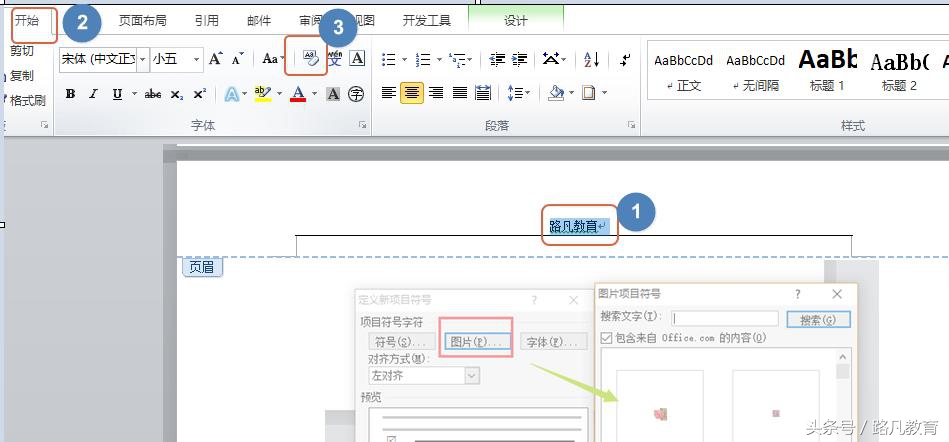Click the paragraph Shading paint bucket
Image resolution: width=949 pixels, height=442 pixels.
point(556,93)
